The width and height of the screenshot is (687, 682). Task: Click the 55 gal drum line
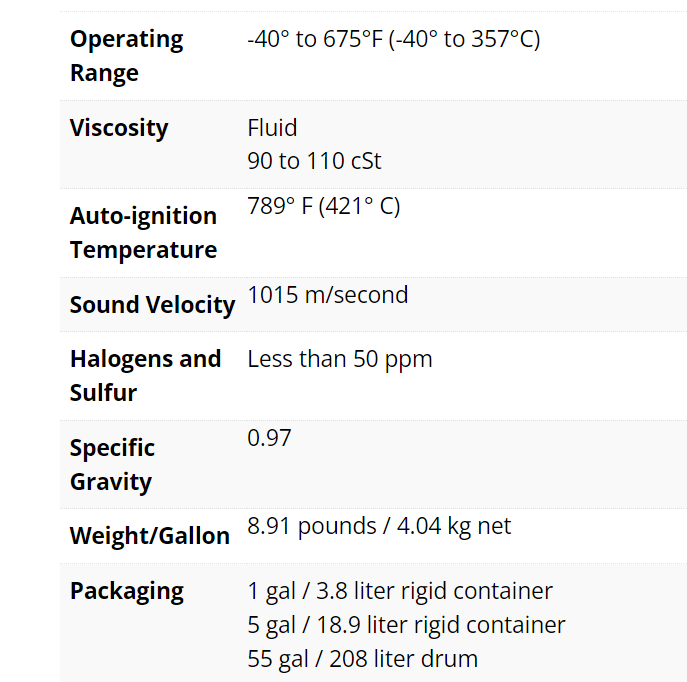(x=362, y=659)
